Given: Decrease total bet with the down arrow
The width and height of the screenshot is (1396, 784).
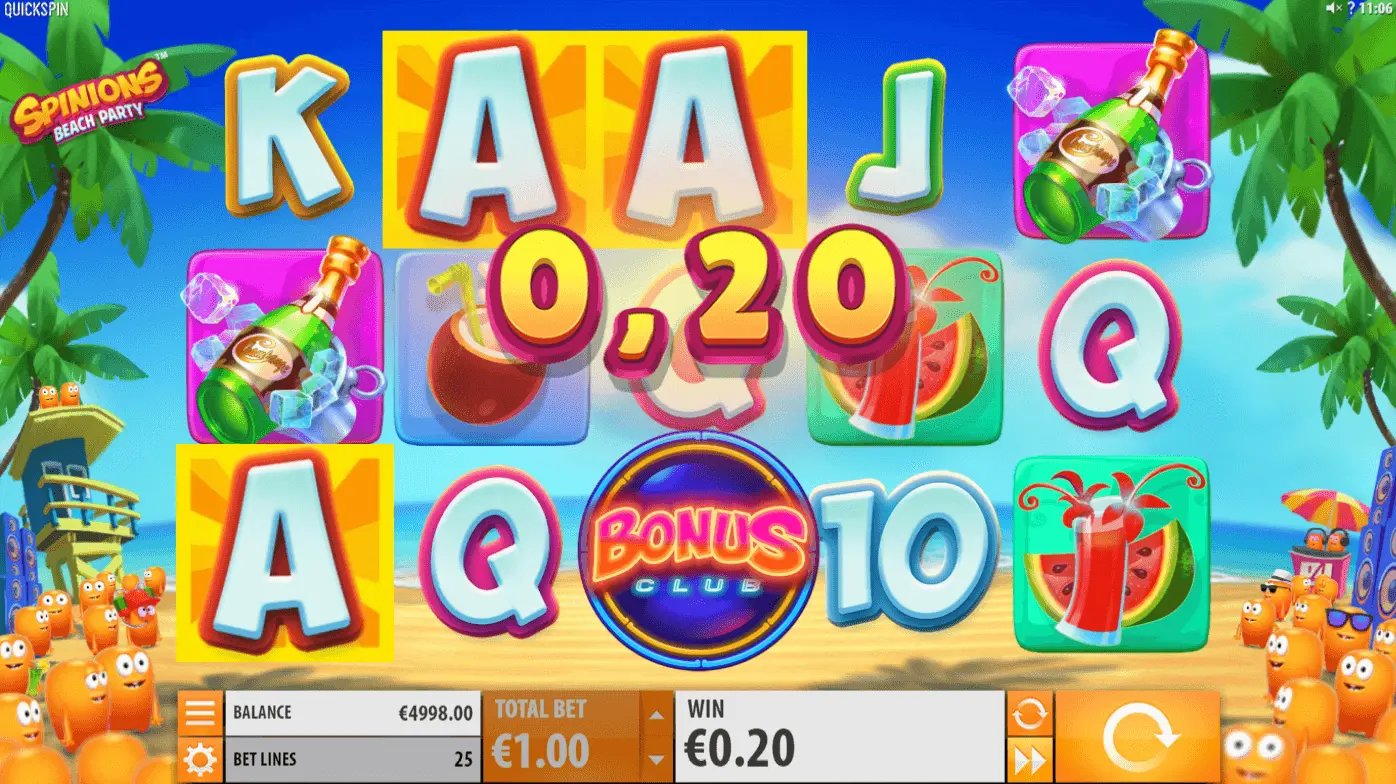Looking at the screenshot, I should pos(656,759).
